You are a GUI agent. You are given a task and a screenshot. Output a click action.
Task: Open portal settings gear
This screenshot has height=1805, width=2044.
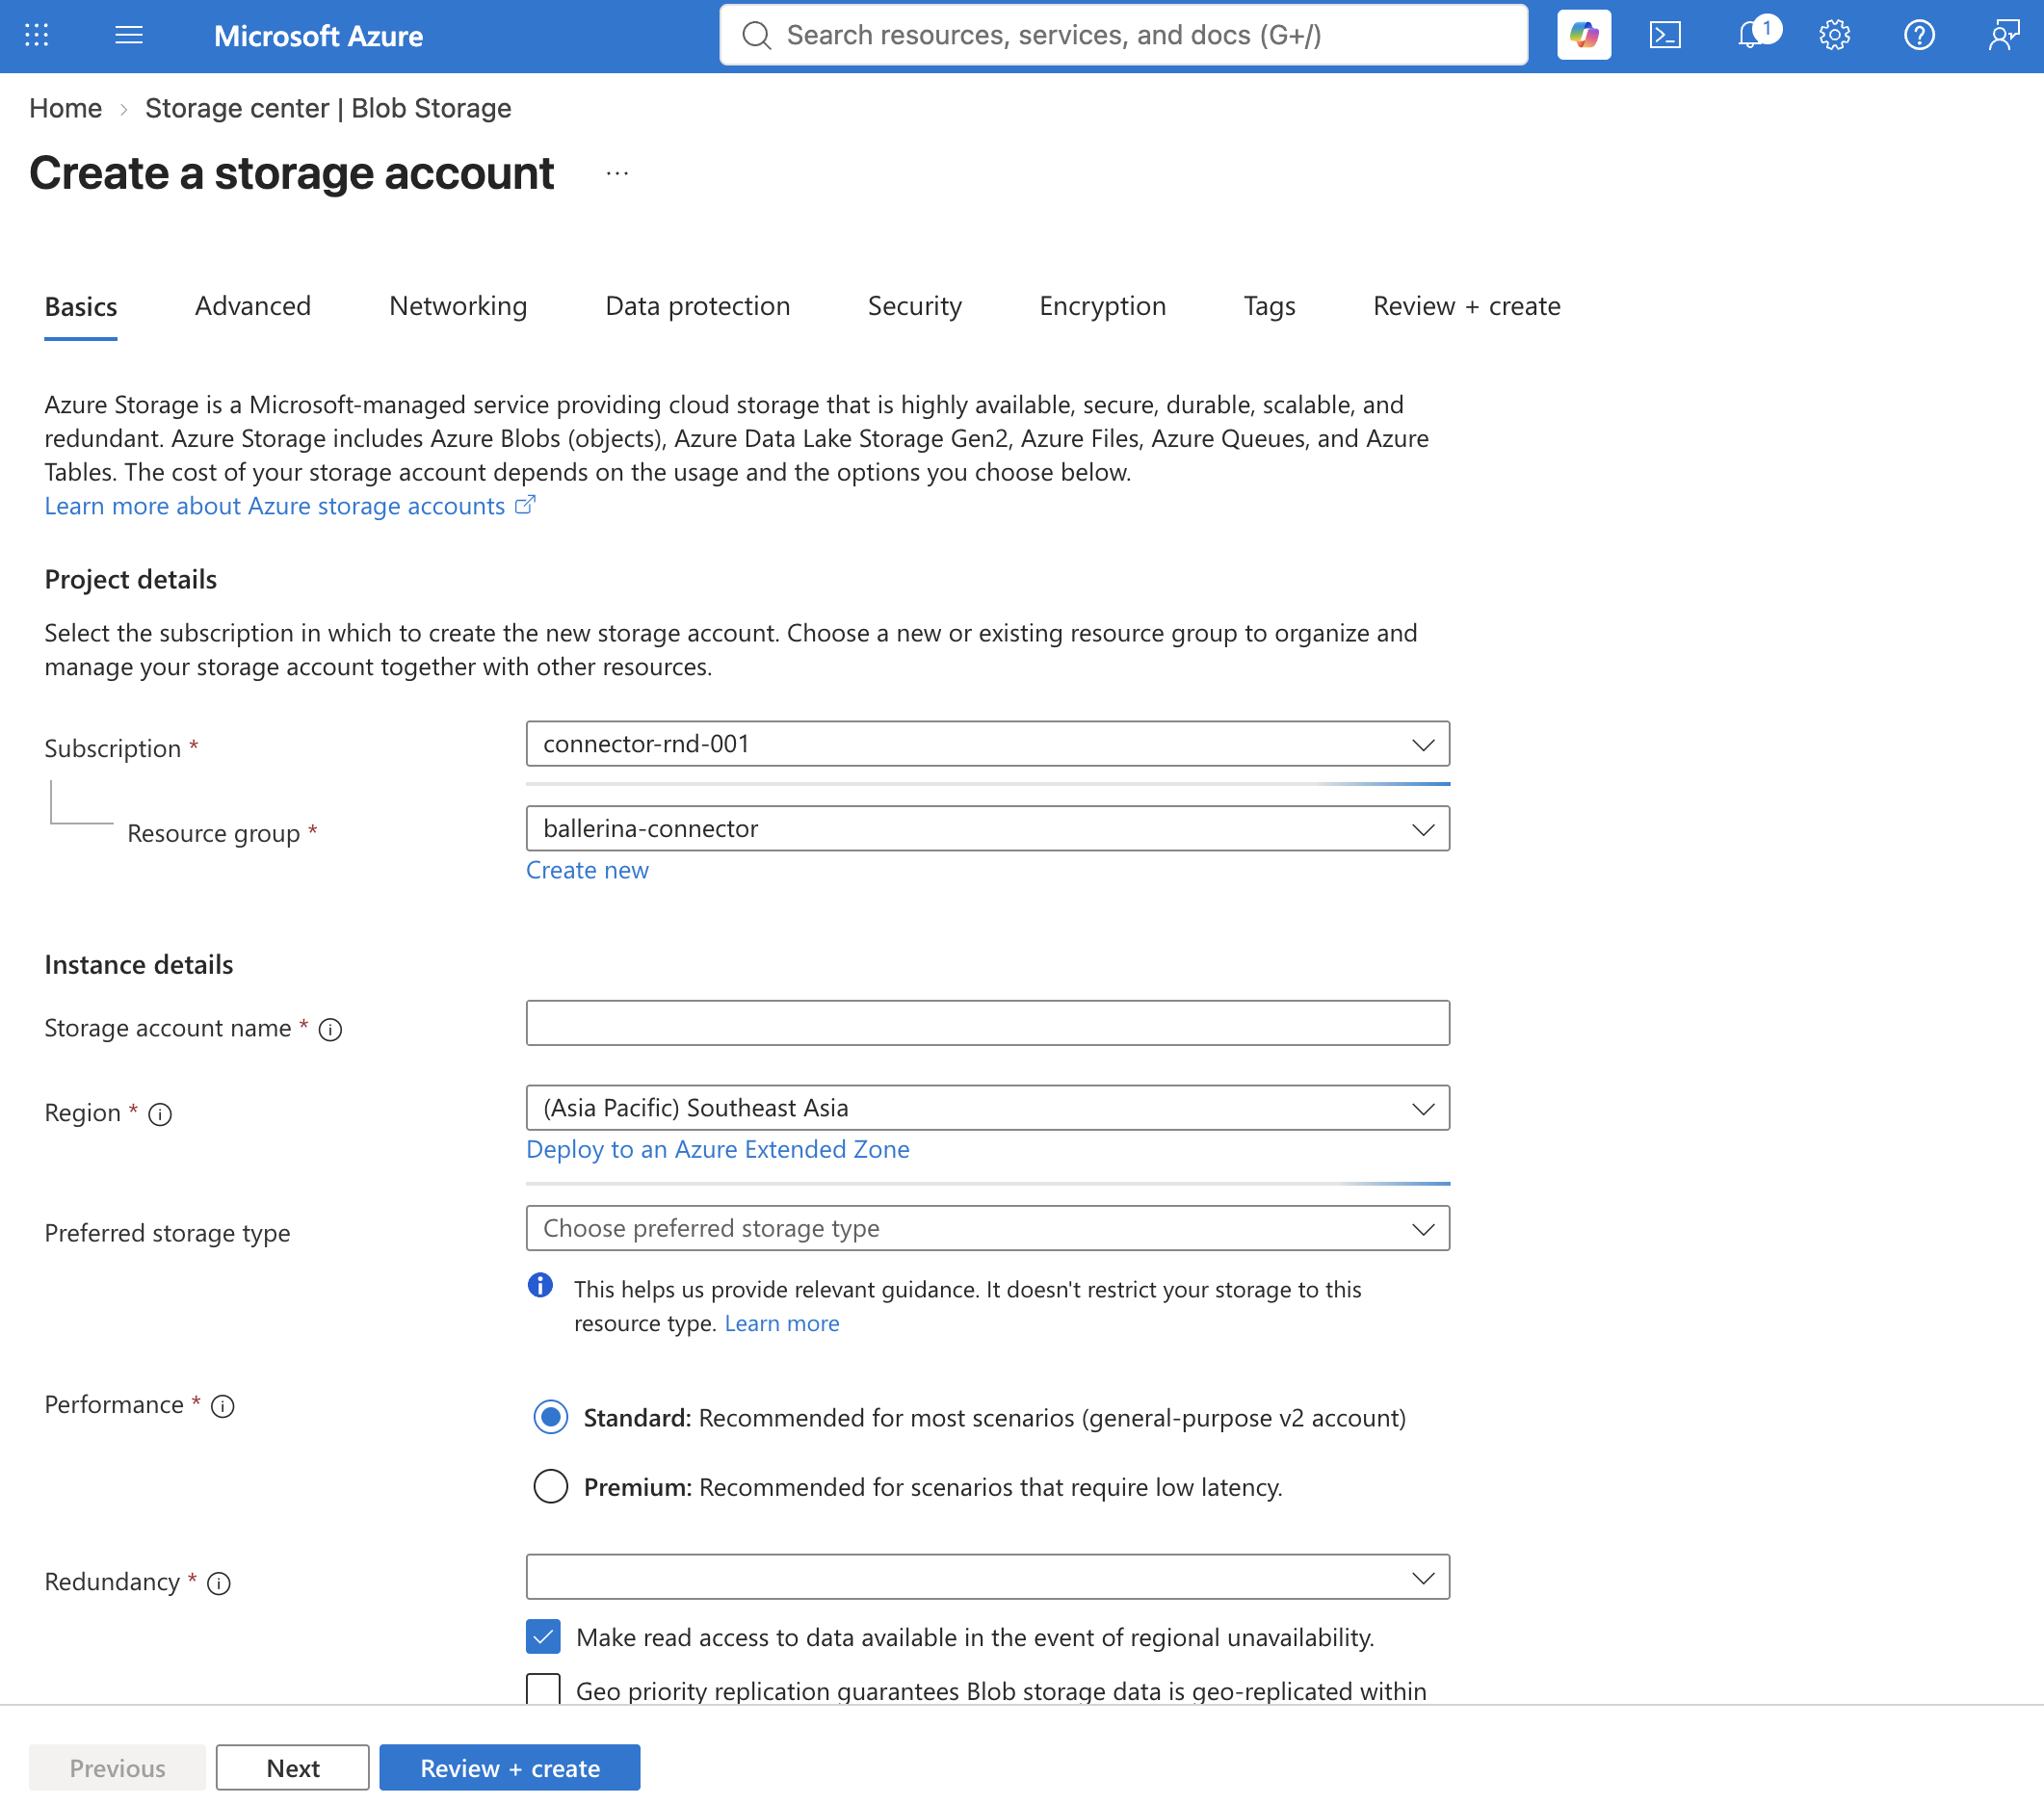(1835, 36)
